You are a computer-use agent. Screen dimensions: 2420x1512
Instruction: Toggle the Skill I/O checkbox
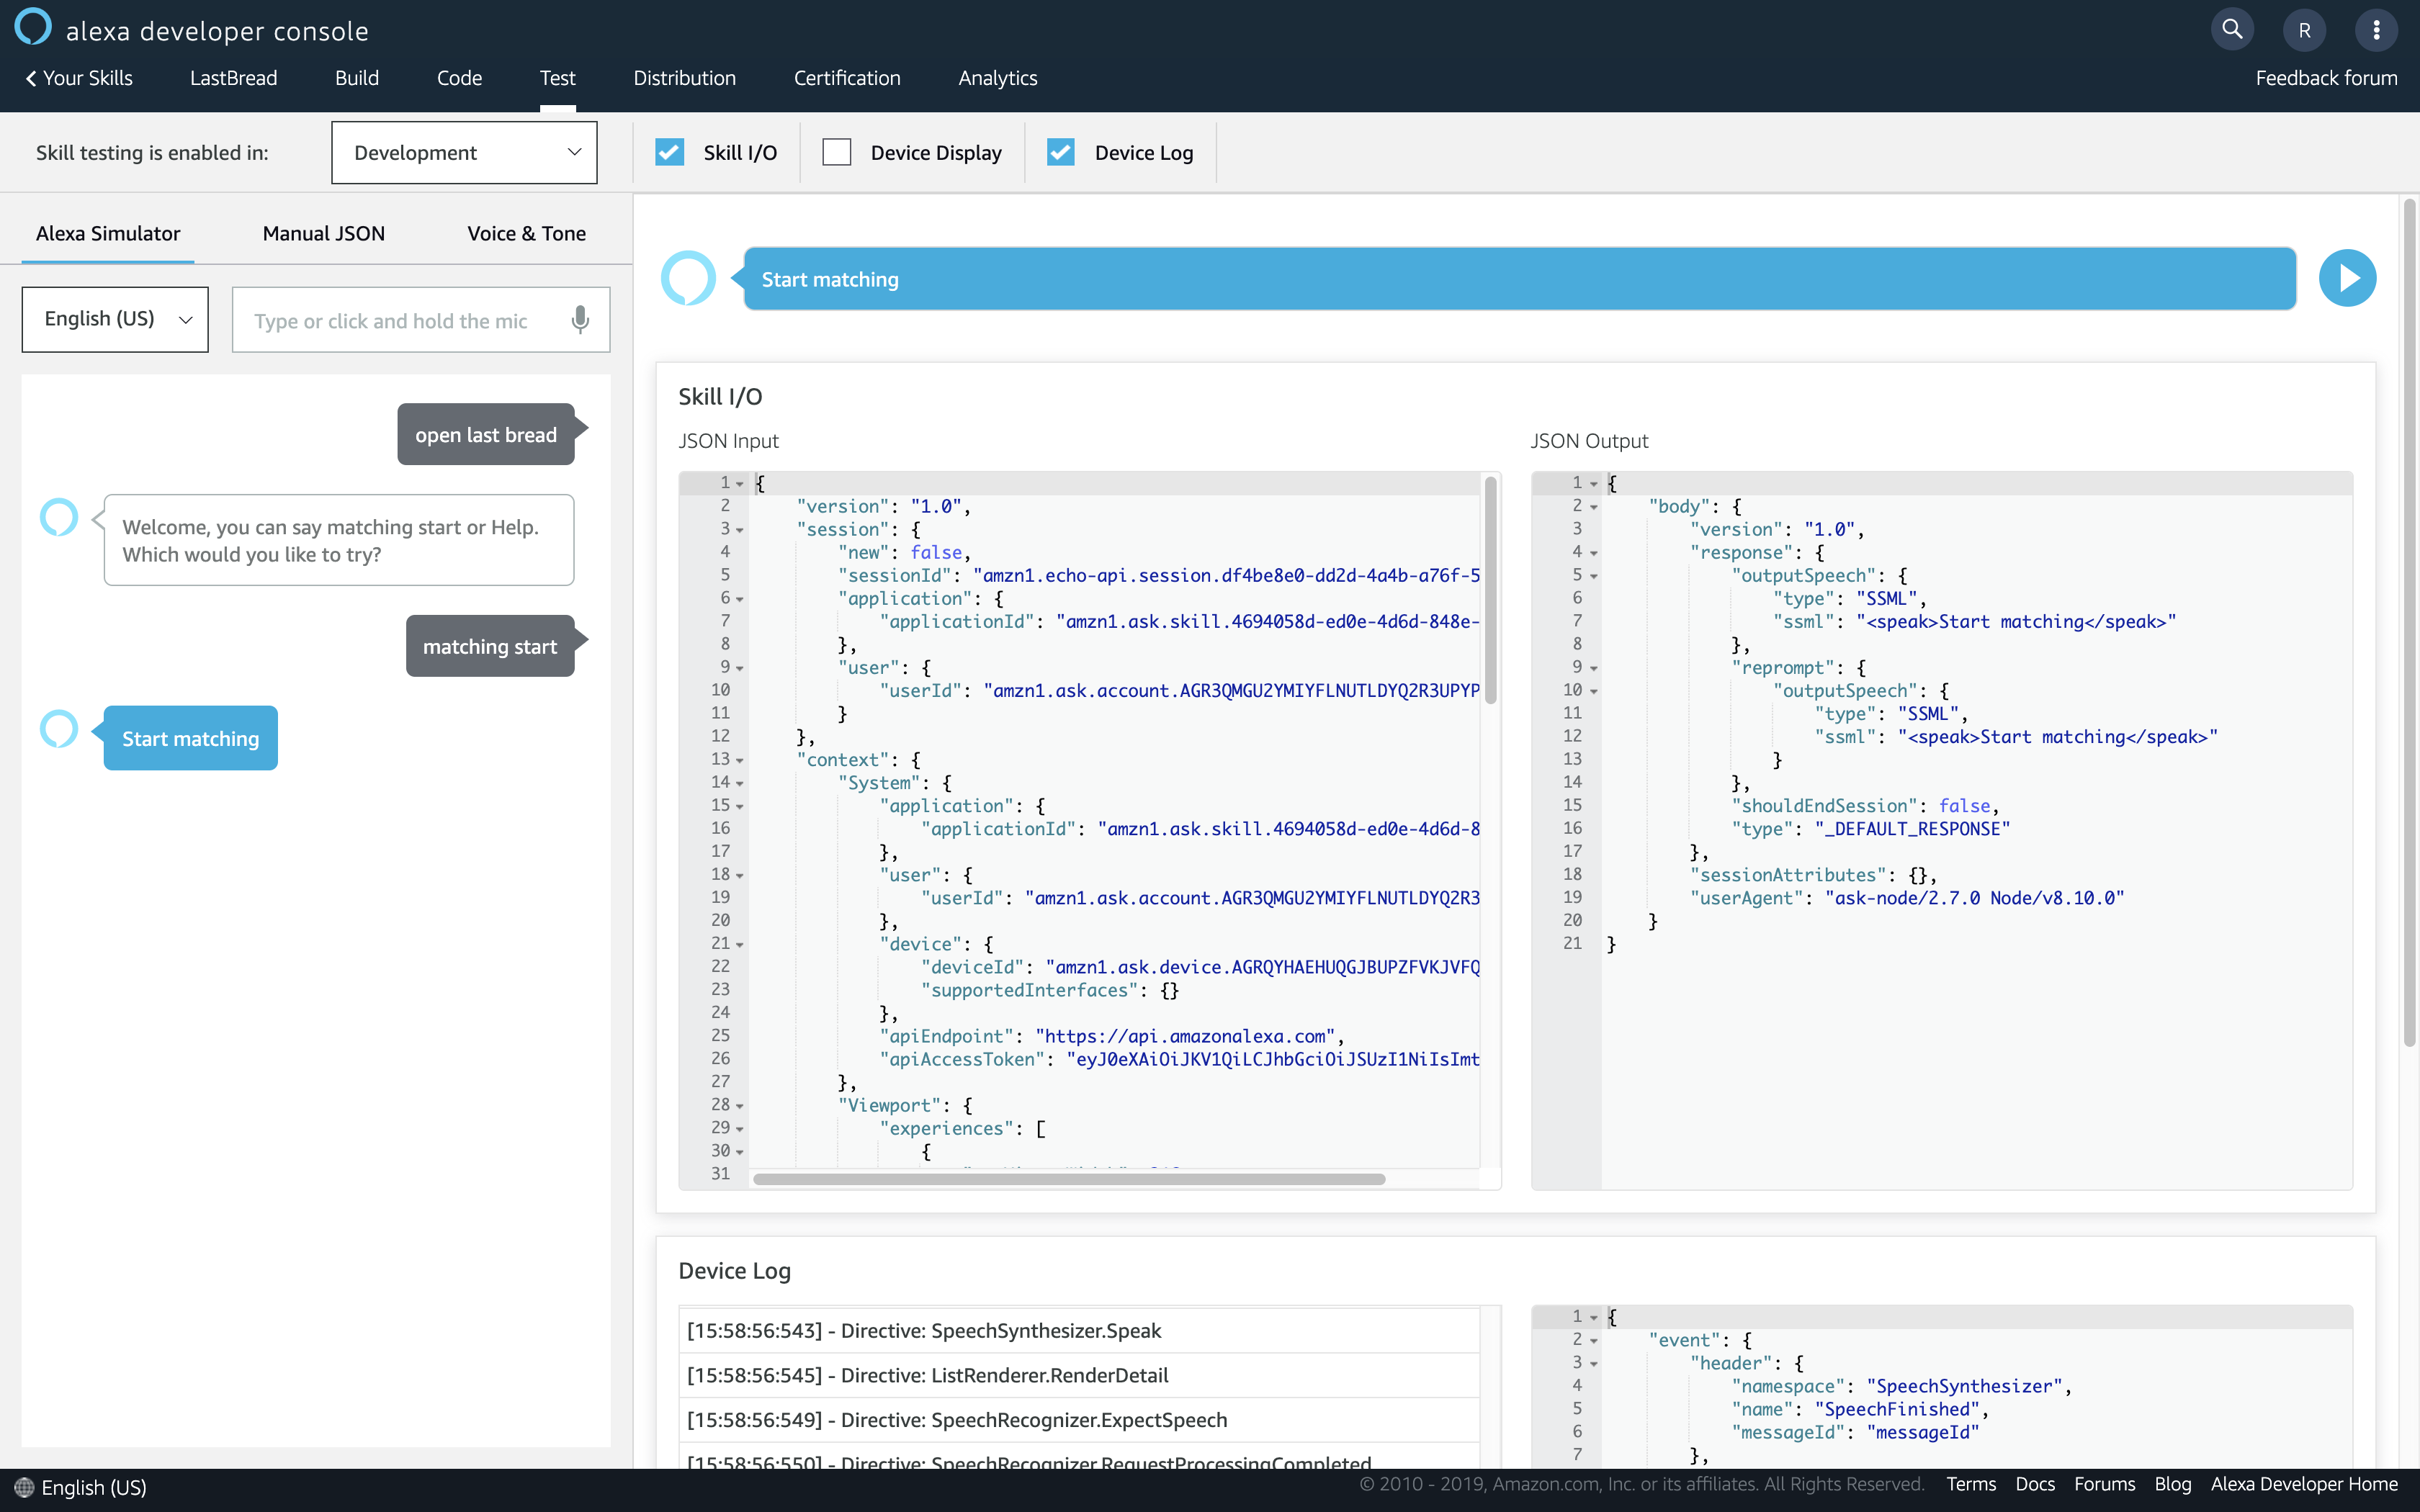[x=669, y=152]
